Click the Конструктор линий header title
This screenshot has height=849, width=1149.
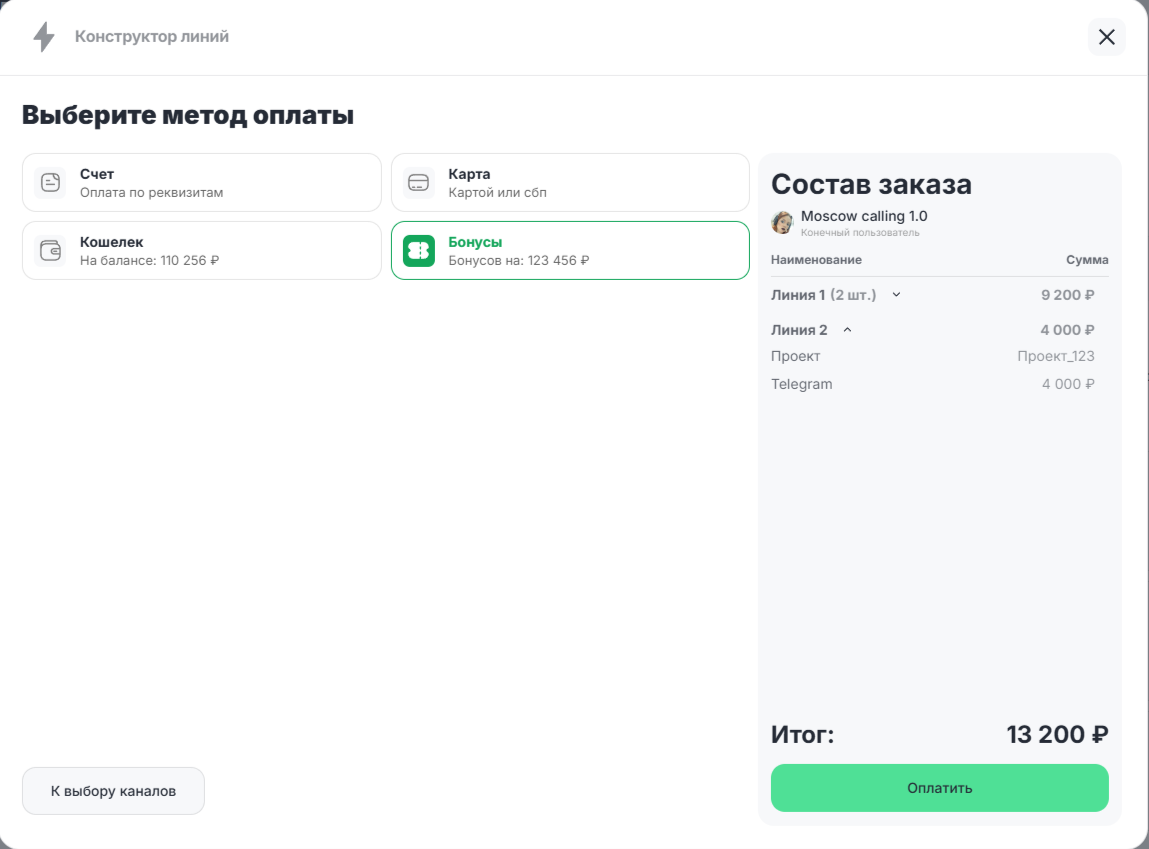[152, 37]
